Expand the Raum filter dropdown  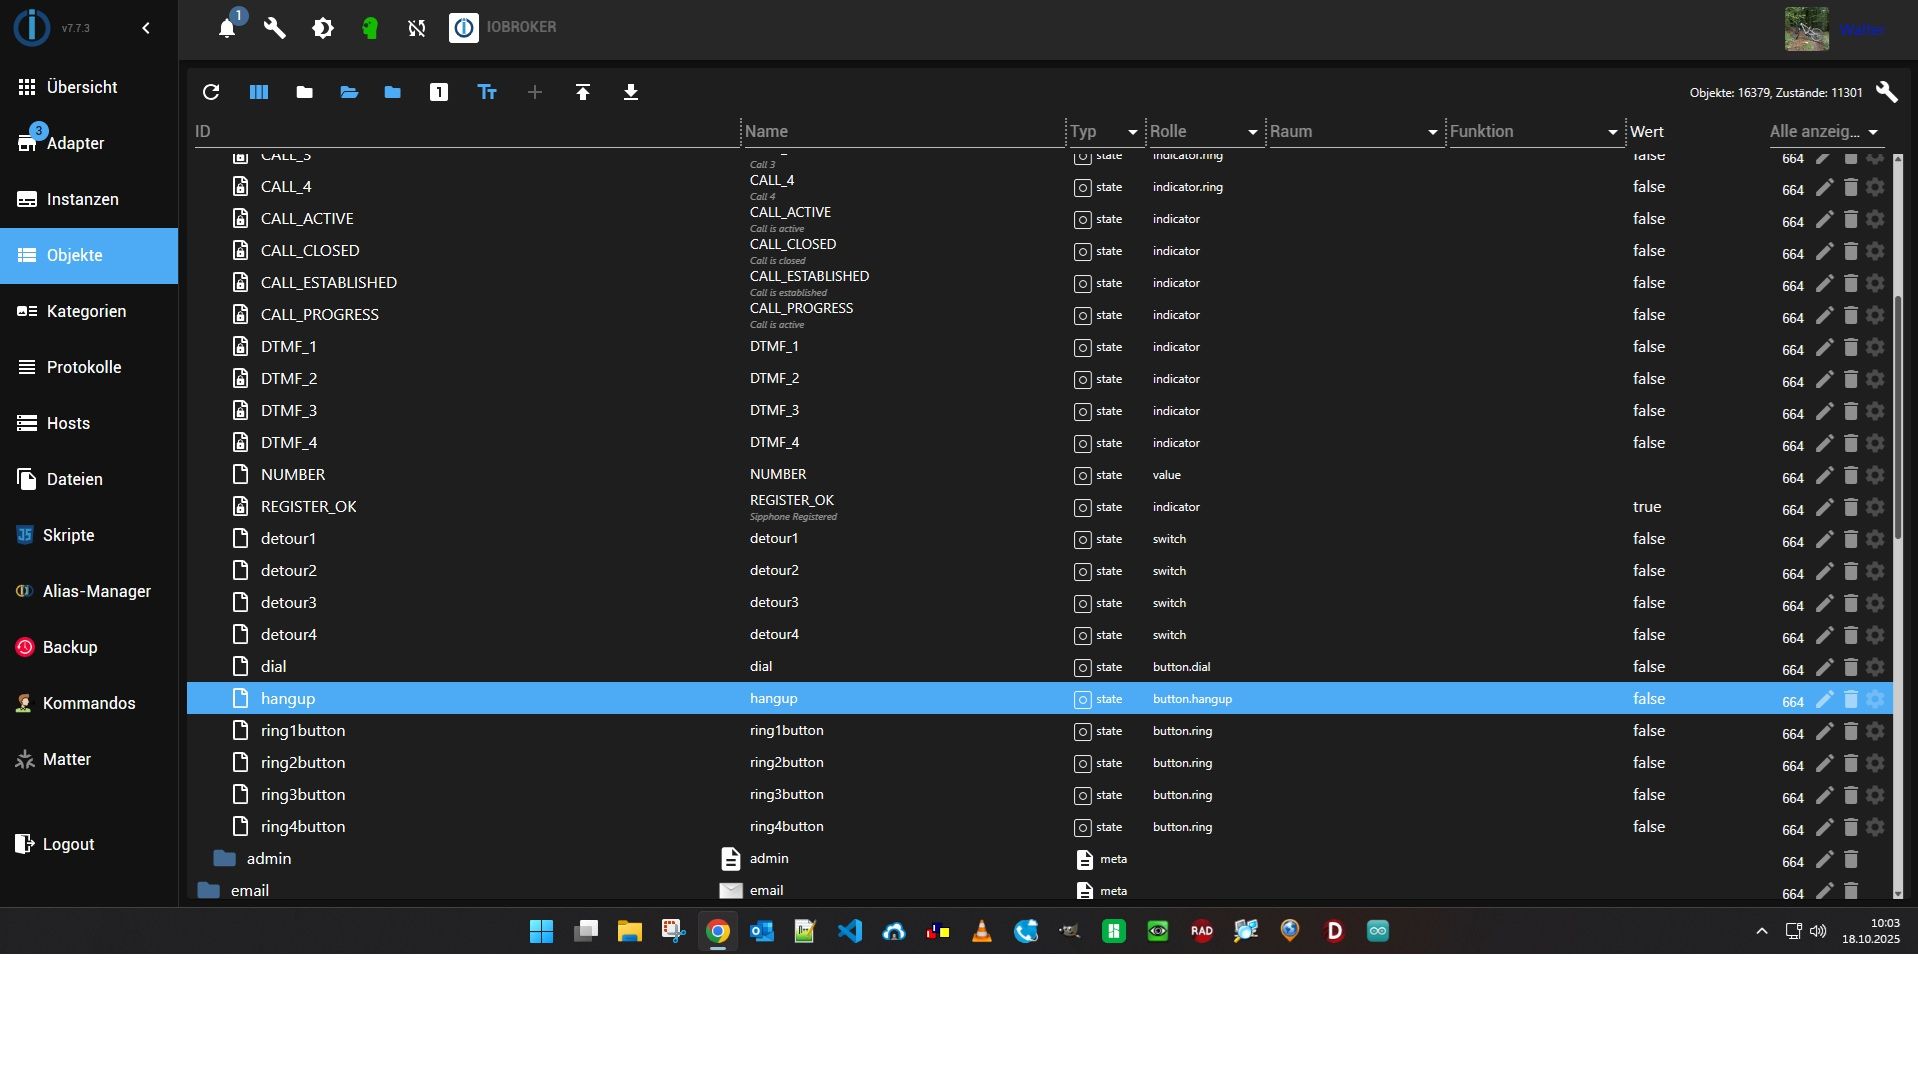1432,132
